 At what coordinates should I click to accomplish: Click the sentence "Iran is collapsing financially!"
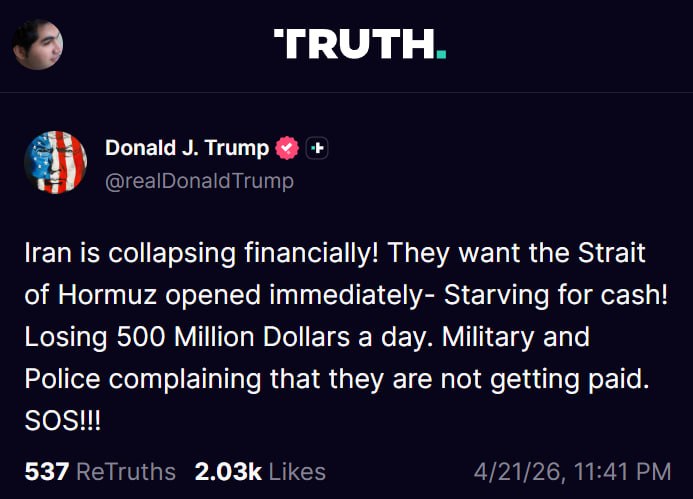[199, 253]
